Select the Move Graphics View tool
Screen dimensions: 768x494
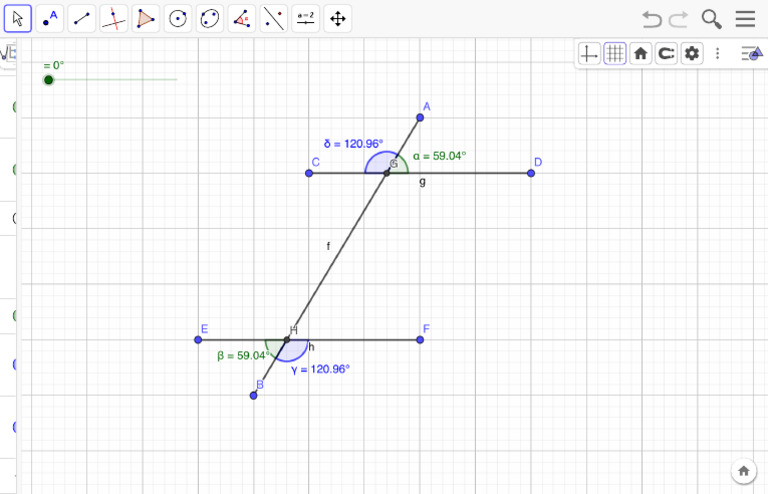(x=337, y=19)
